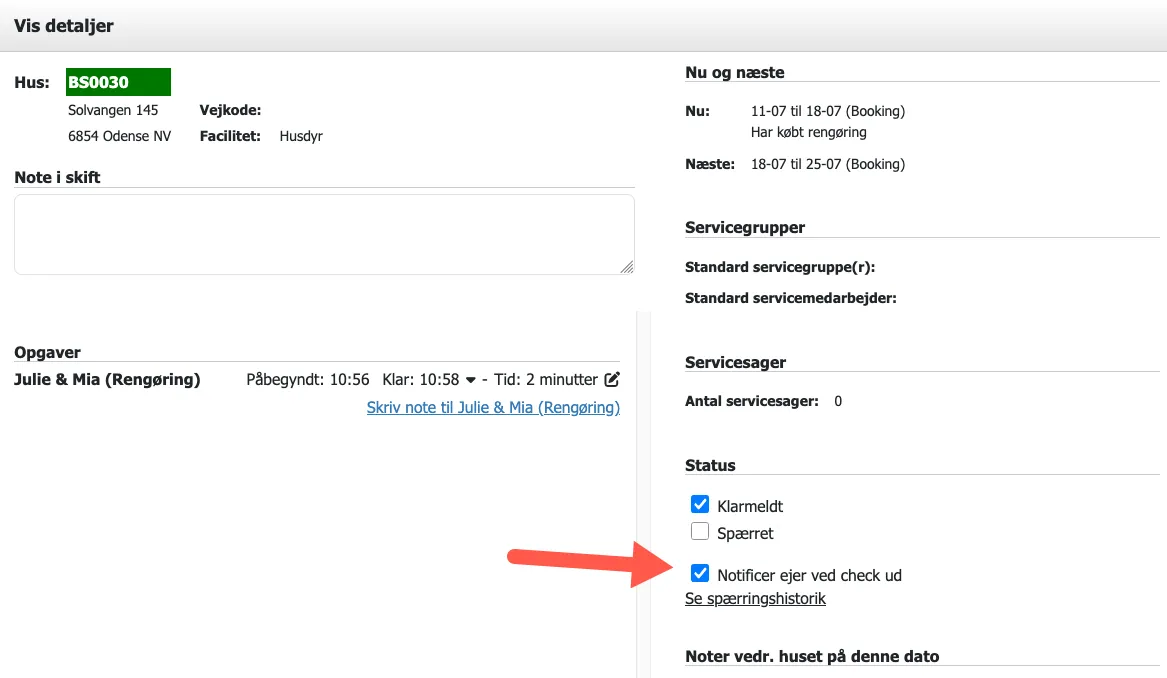
Task: Click the 'Husdyr' facility value
Action: (x=301, y=136)
